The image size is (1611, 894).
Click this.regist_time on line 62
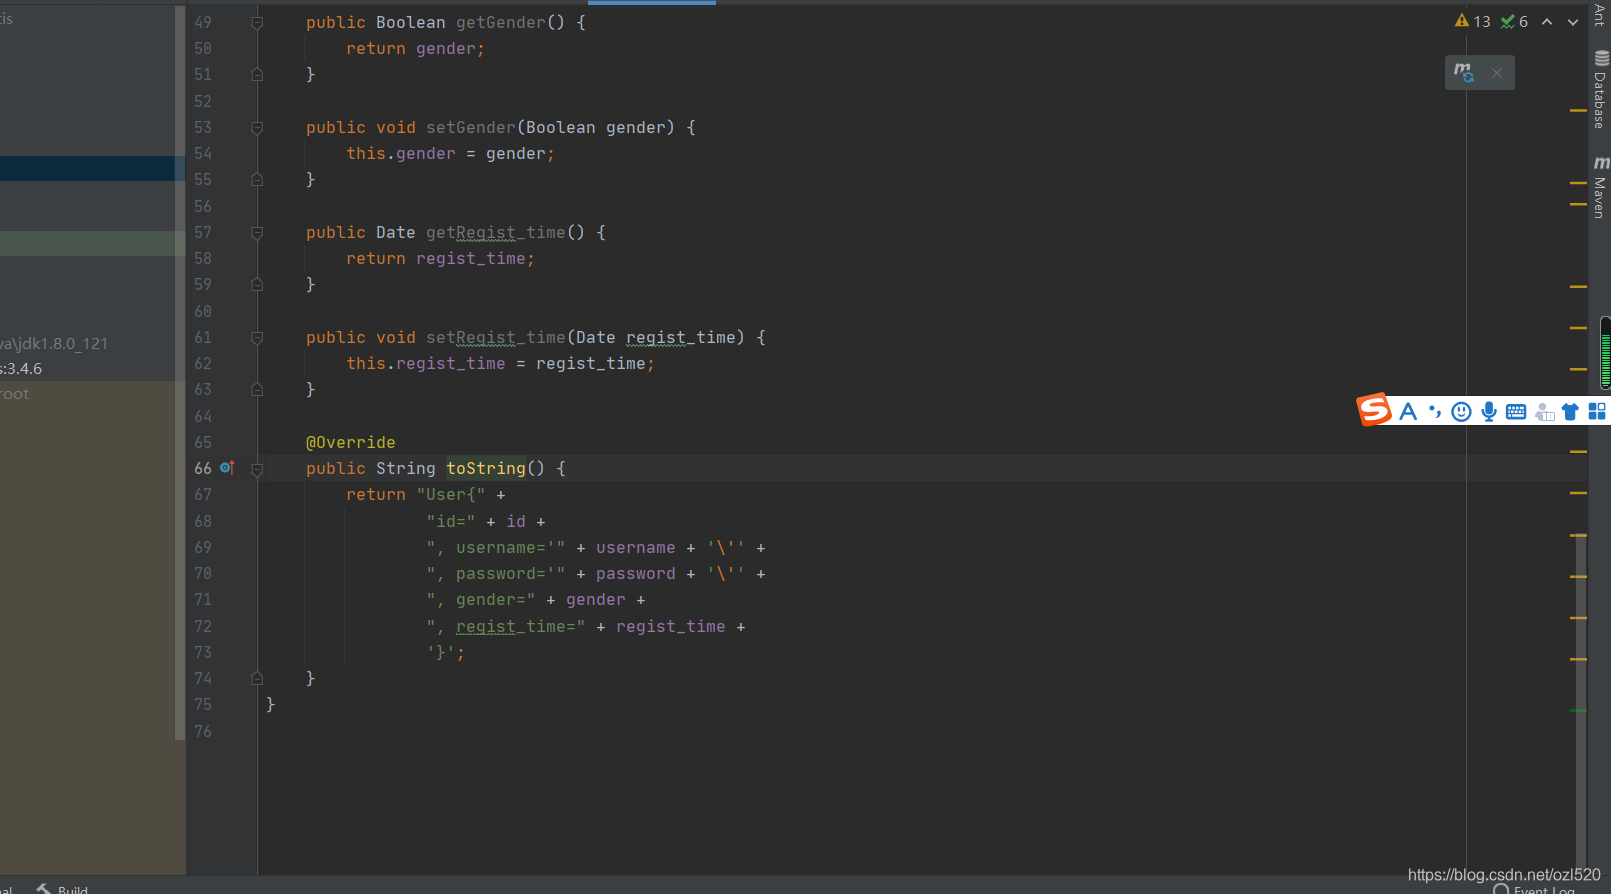click(425, 363)
